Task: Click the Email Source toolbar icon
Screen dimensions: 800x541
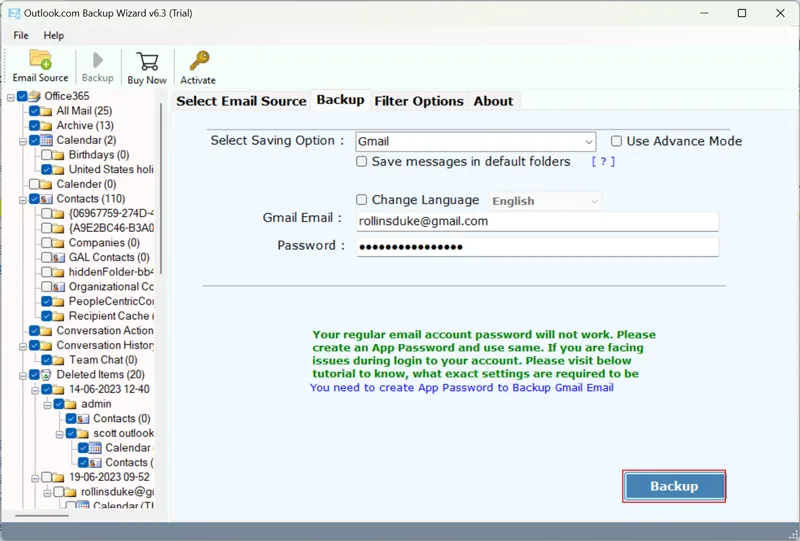Action: click(x=40, y=59)
